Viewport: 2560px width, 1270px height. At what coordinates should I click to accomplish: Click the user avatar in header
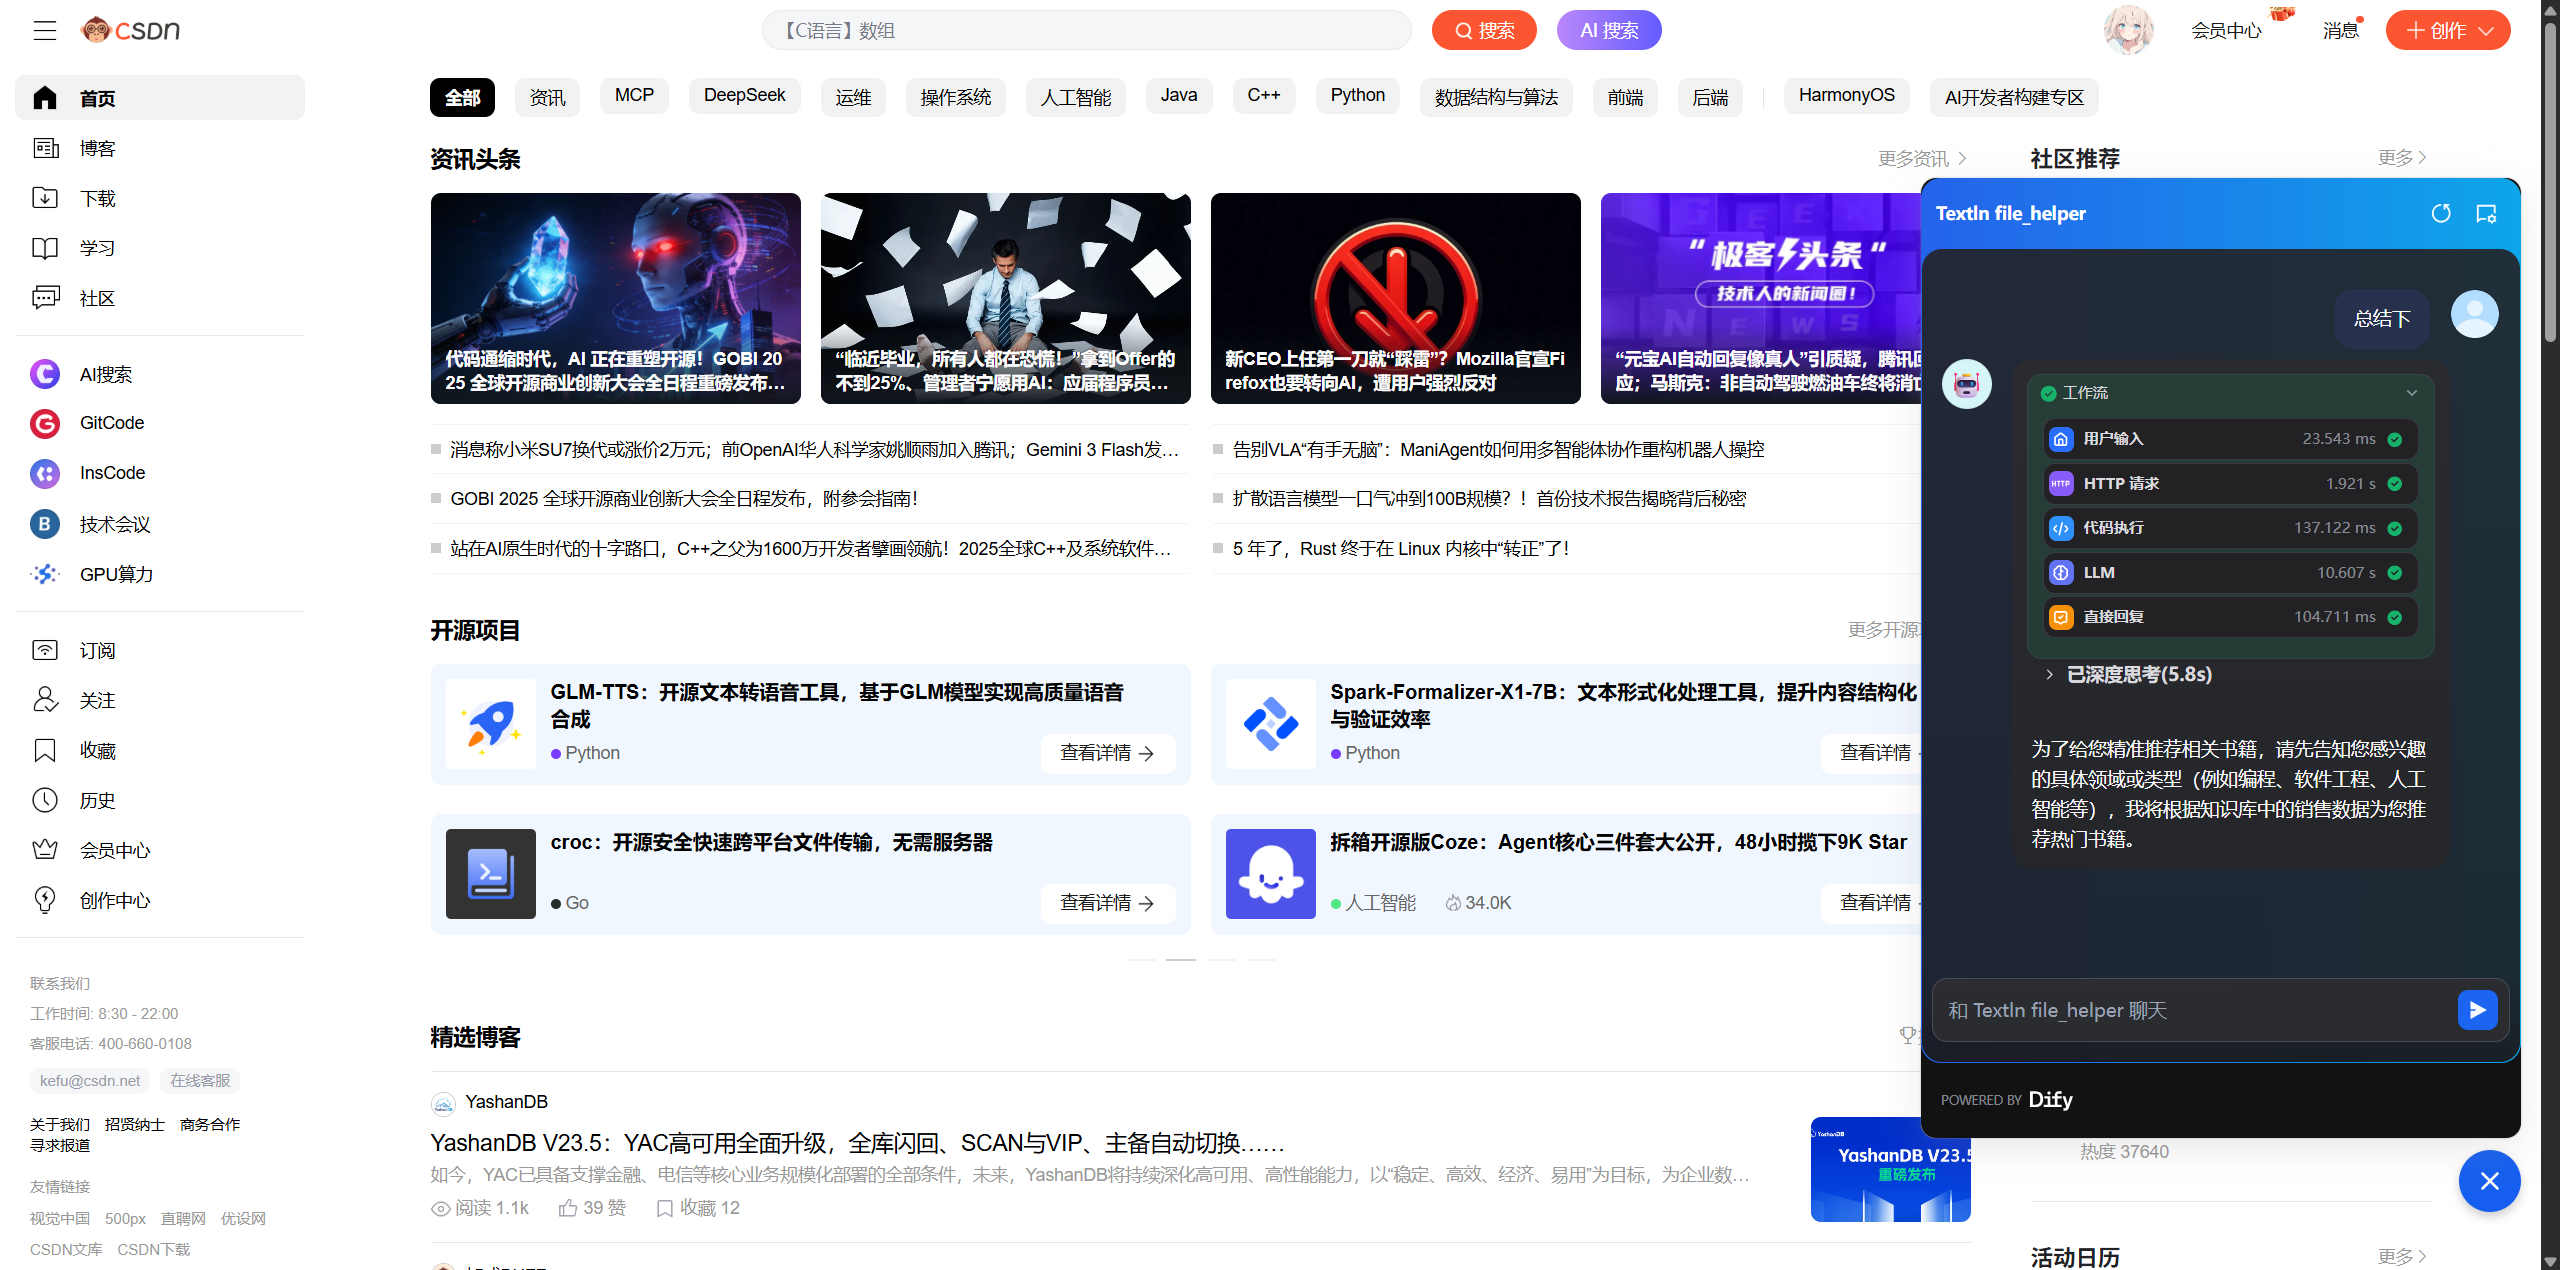point(2127,30)
